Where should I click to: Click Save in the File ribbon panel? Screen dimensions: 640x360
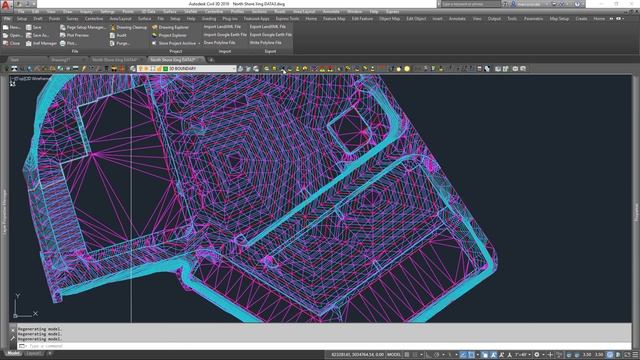pos(33,27)
